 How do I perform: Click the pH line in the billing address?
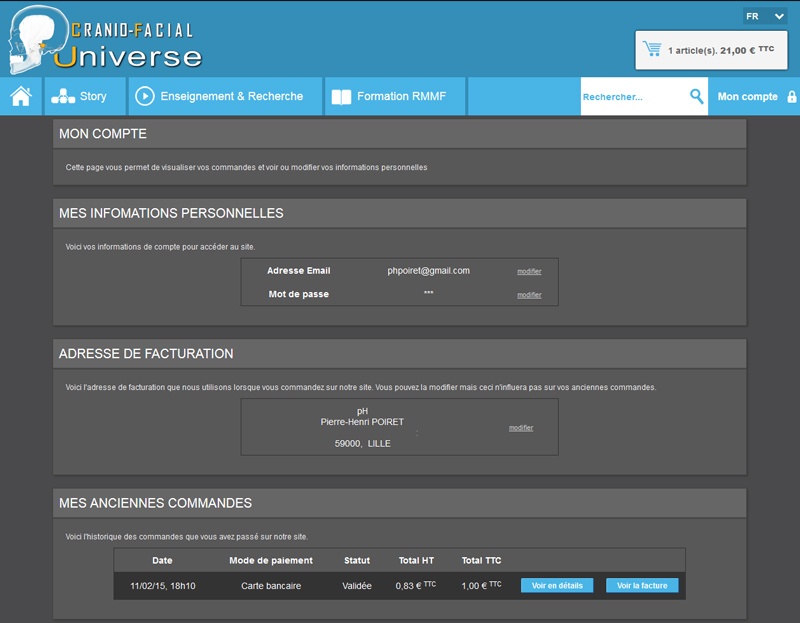[362, 411]
